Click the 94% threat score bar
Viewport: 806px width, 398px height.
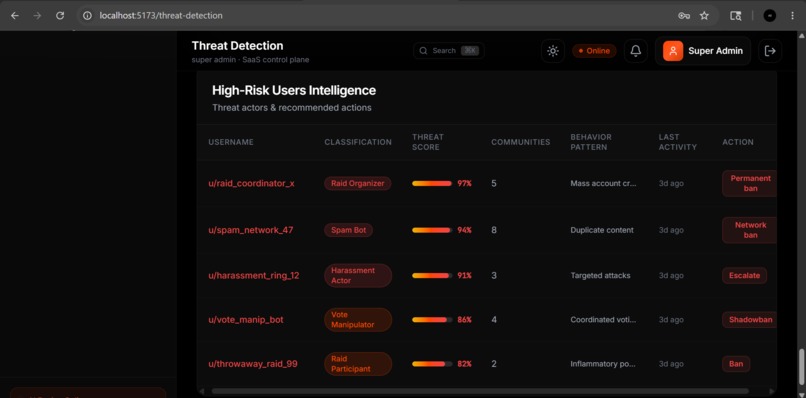(x=432, y=230)
